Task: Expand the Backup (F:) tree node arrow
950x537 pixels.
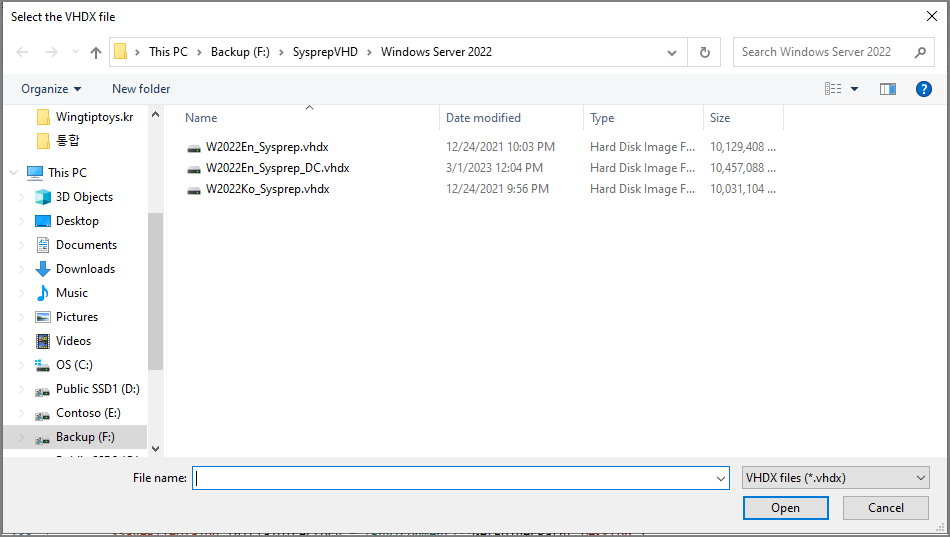Action: [22, 437]
